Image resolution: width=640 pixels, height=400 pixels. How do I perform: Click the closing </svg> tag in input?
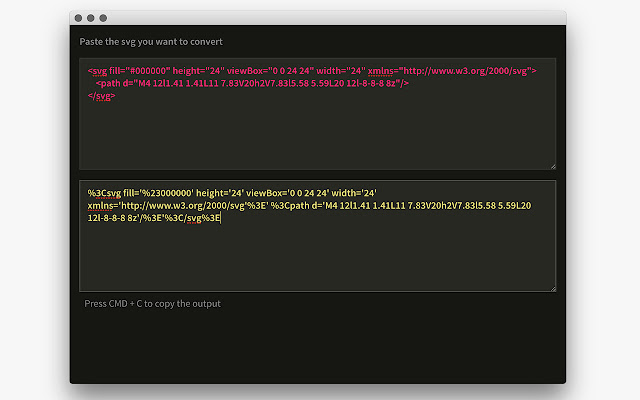click(x=99, y=97)
